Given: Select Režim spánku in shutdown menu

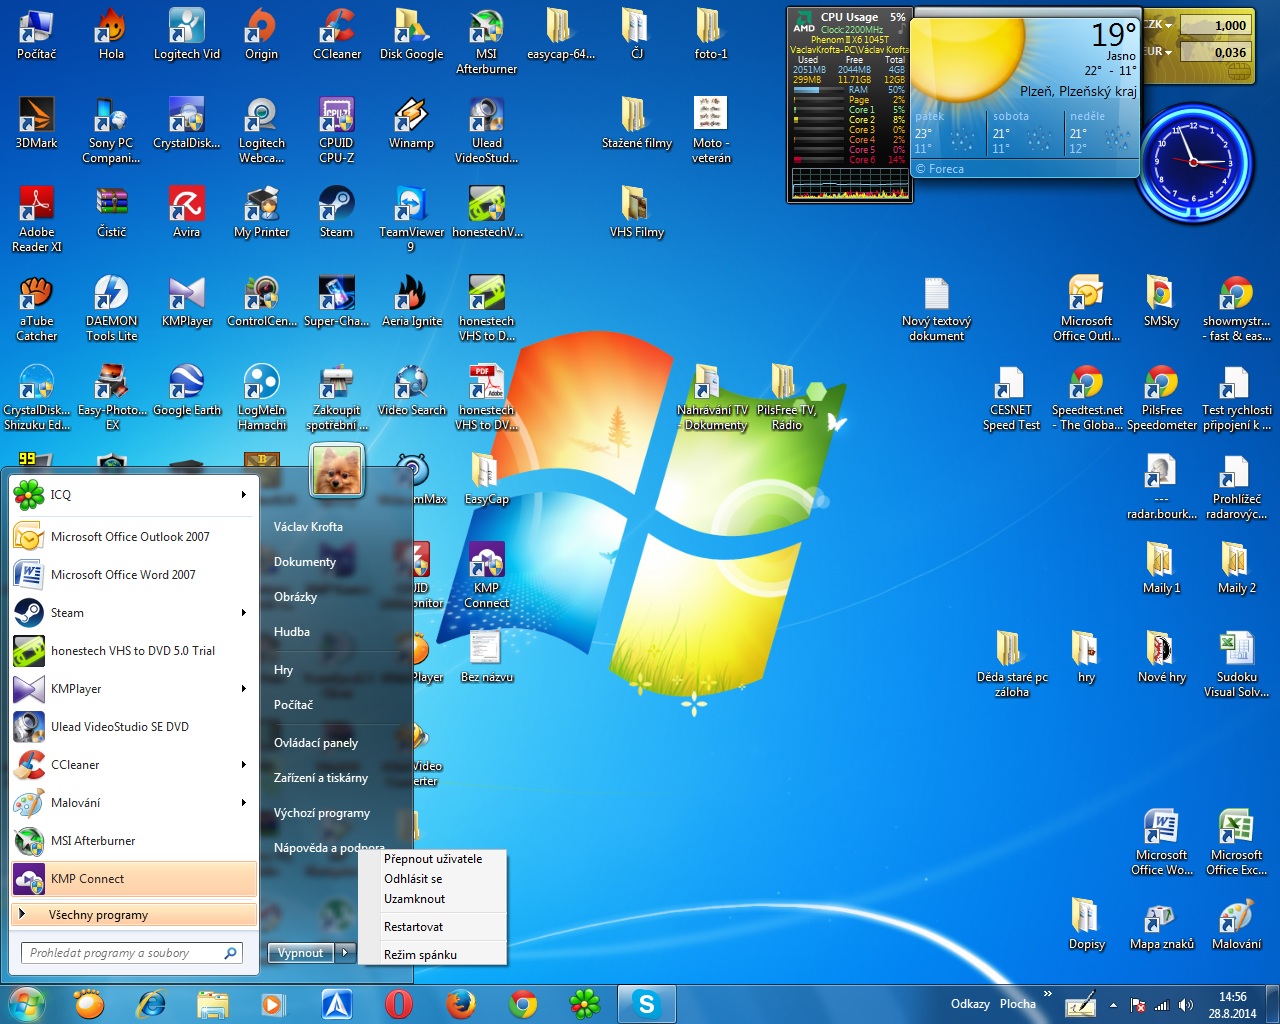Looking at the screenshot, I should pos(433,954).
